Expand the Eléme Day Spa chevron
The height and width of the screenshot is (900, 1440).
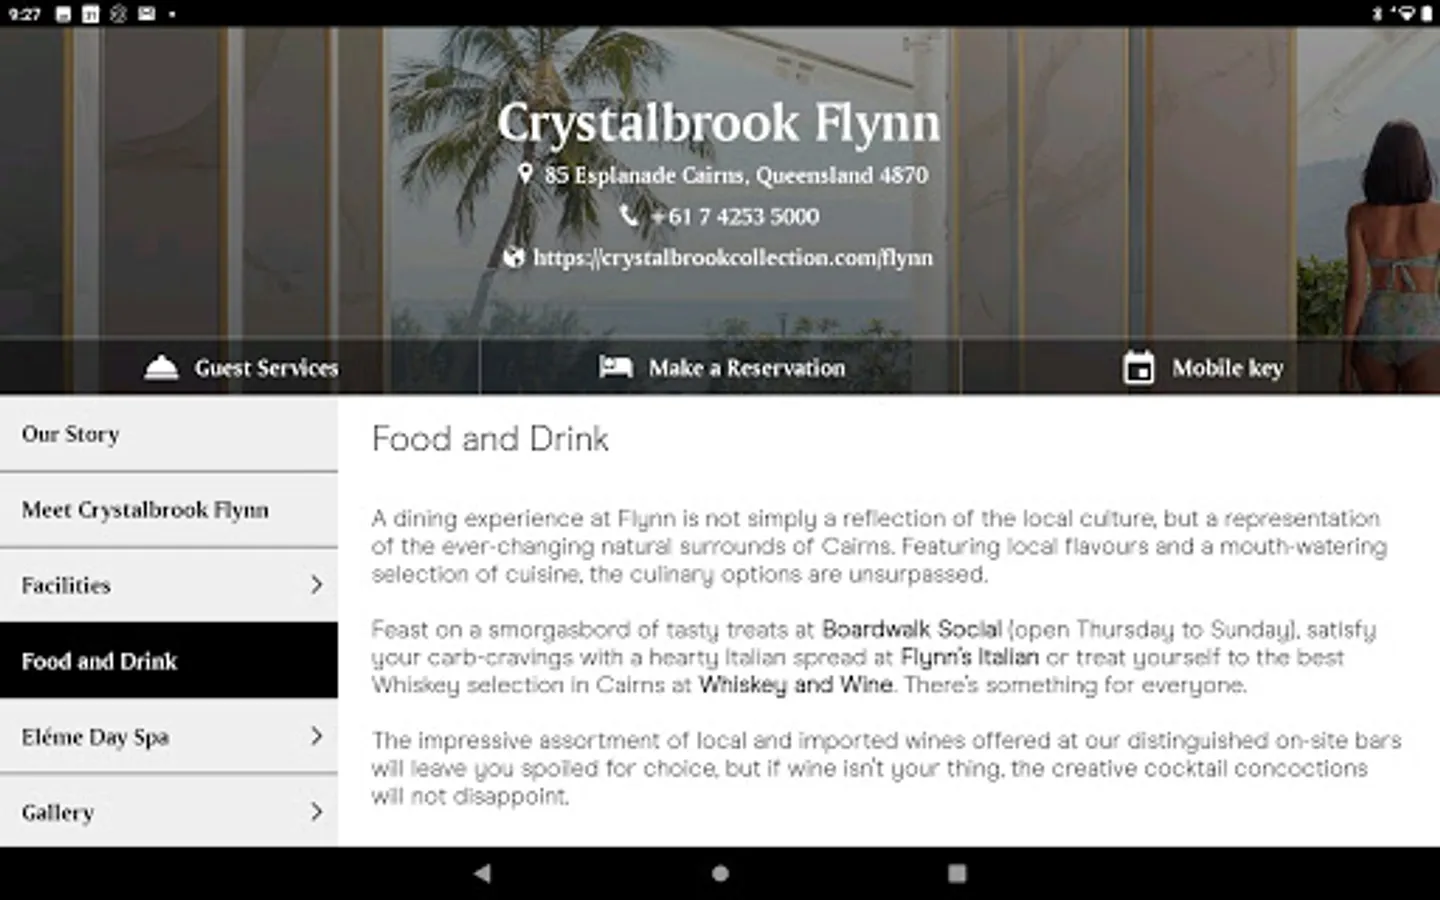(x=316, y=737)
